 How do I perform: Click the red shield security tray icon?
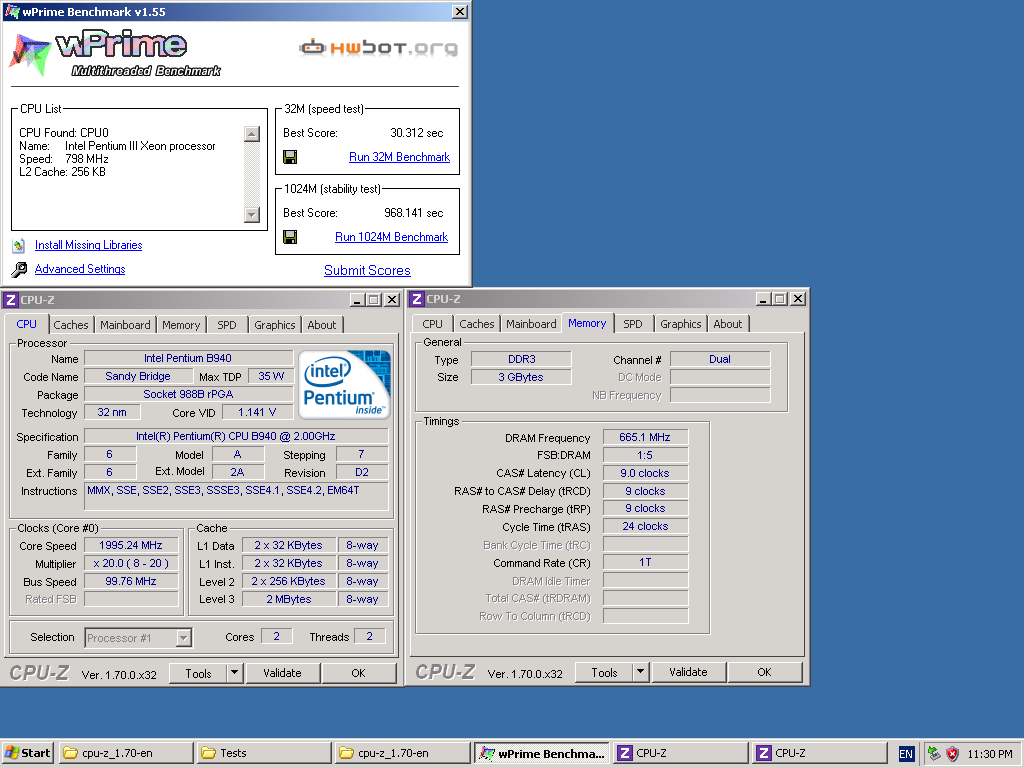pos(952,754)
